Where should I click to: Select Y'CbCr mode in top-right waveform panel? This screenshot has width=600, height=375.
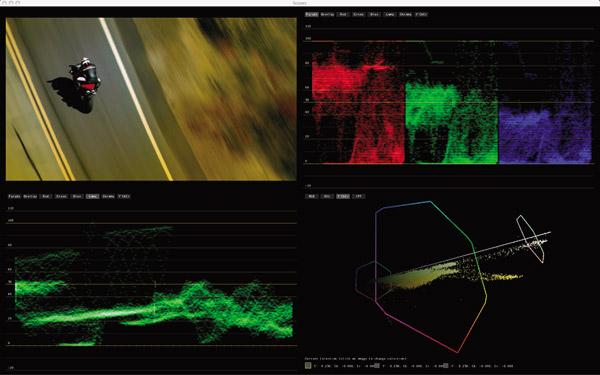(421, 15)
